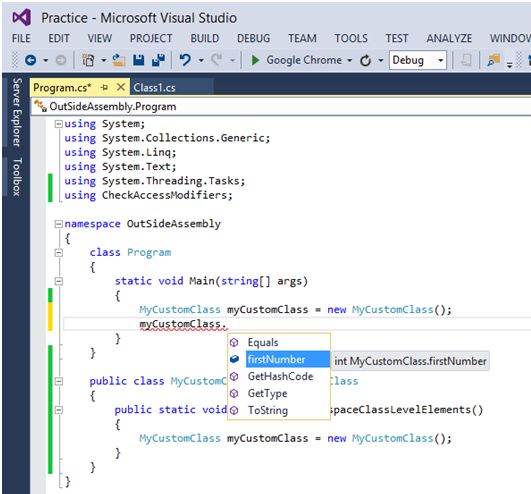Collapse the public class MyCustomClass block
This screenshot has height=494, width=531.
coord(59,381)
